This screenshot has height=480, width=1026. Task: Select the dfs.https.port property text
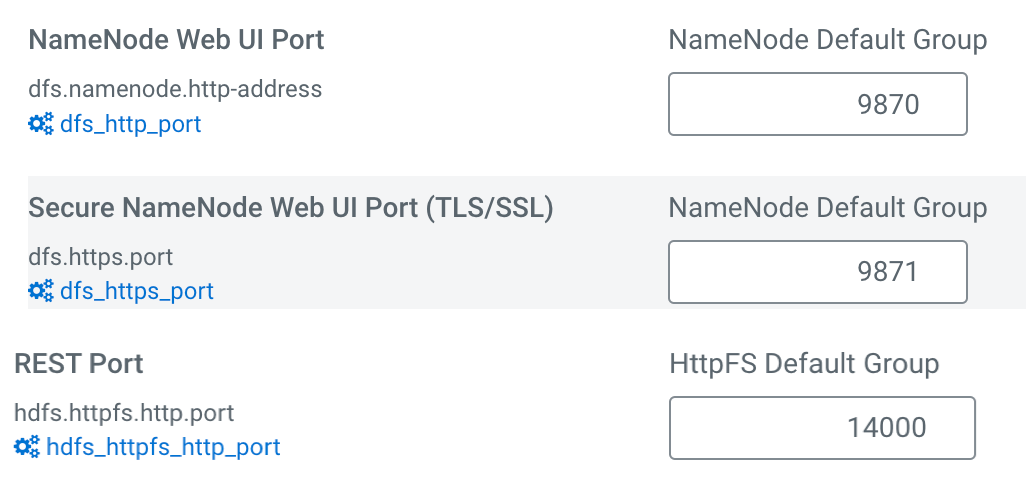point(100,256)
